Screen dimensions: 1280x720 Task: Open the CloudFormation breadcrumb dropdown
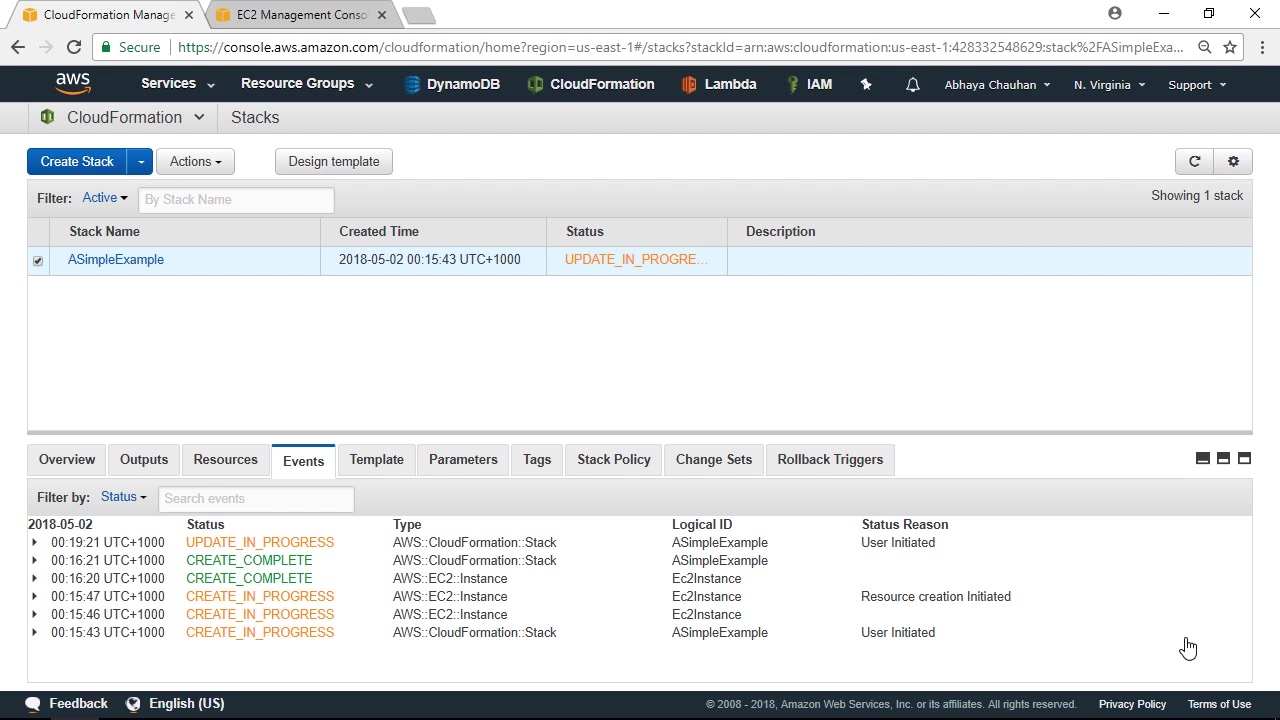pos(199,117)
